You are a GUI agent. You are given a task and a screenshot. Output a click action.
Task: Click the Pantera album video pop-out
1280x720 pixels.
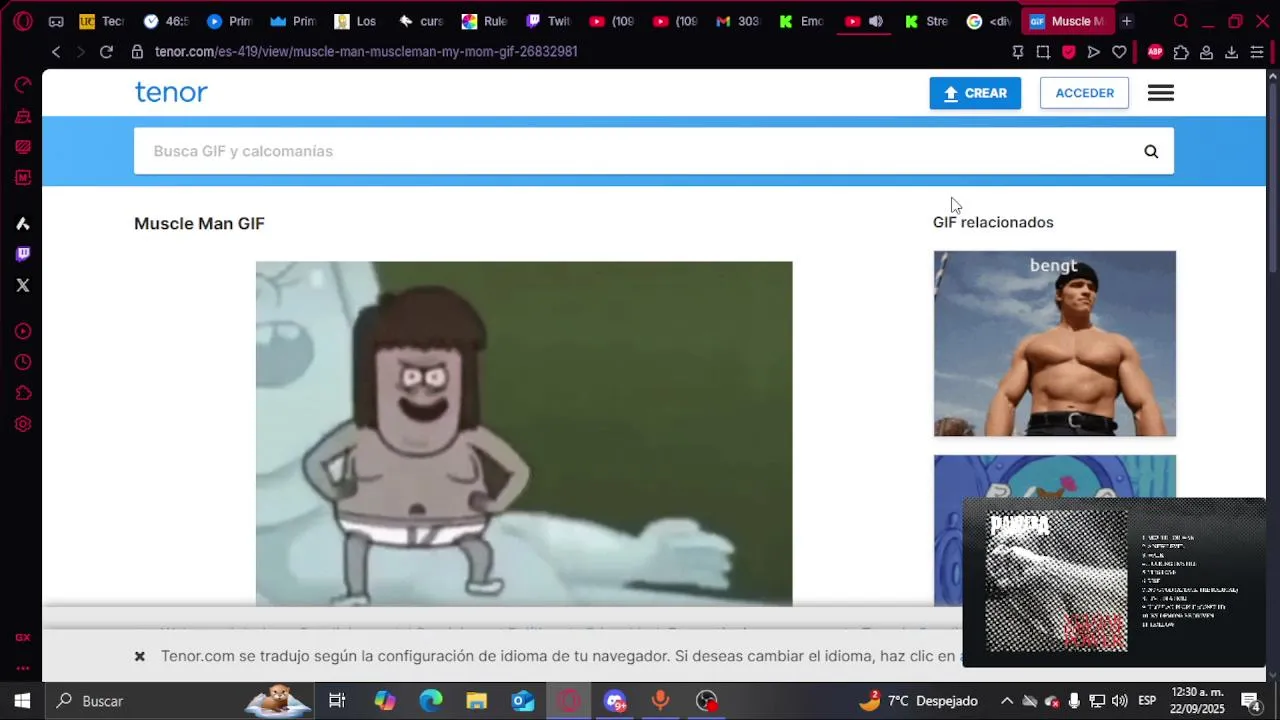(x=1114, y=582)
